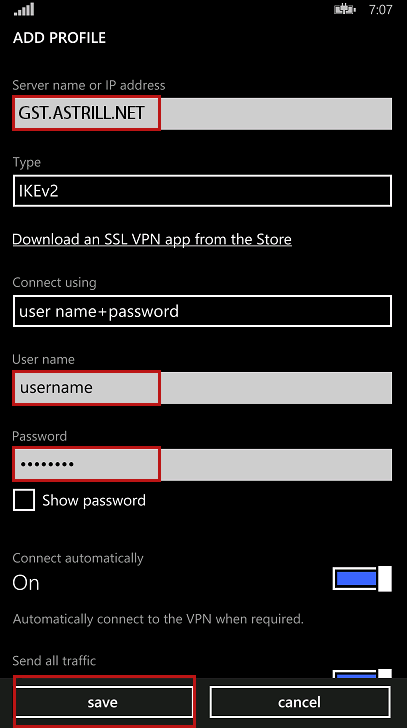The height and width of the screenshot is (728, 407).
Task: Open the Connect using dropdown
Action: (x=202, y=311)
